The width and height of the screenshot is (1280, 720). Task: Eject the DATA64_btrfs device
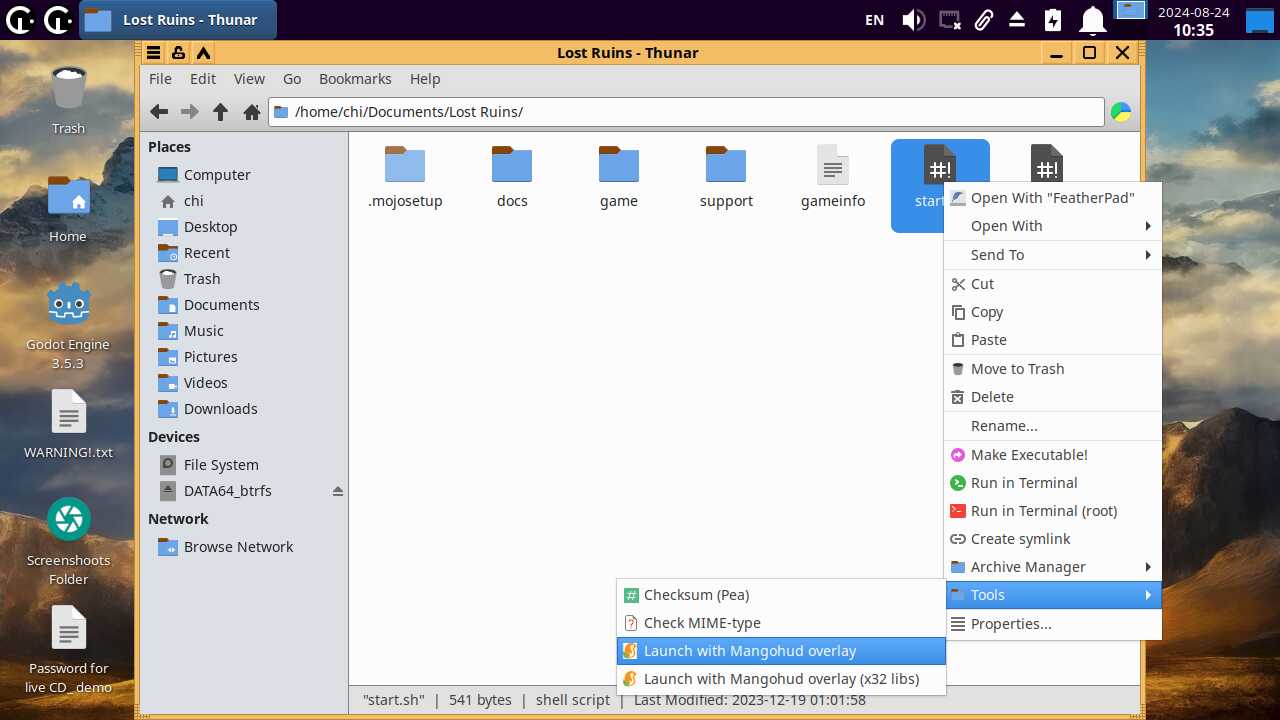[x=338, y=491]
